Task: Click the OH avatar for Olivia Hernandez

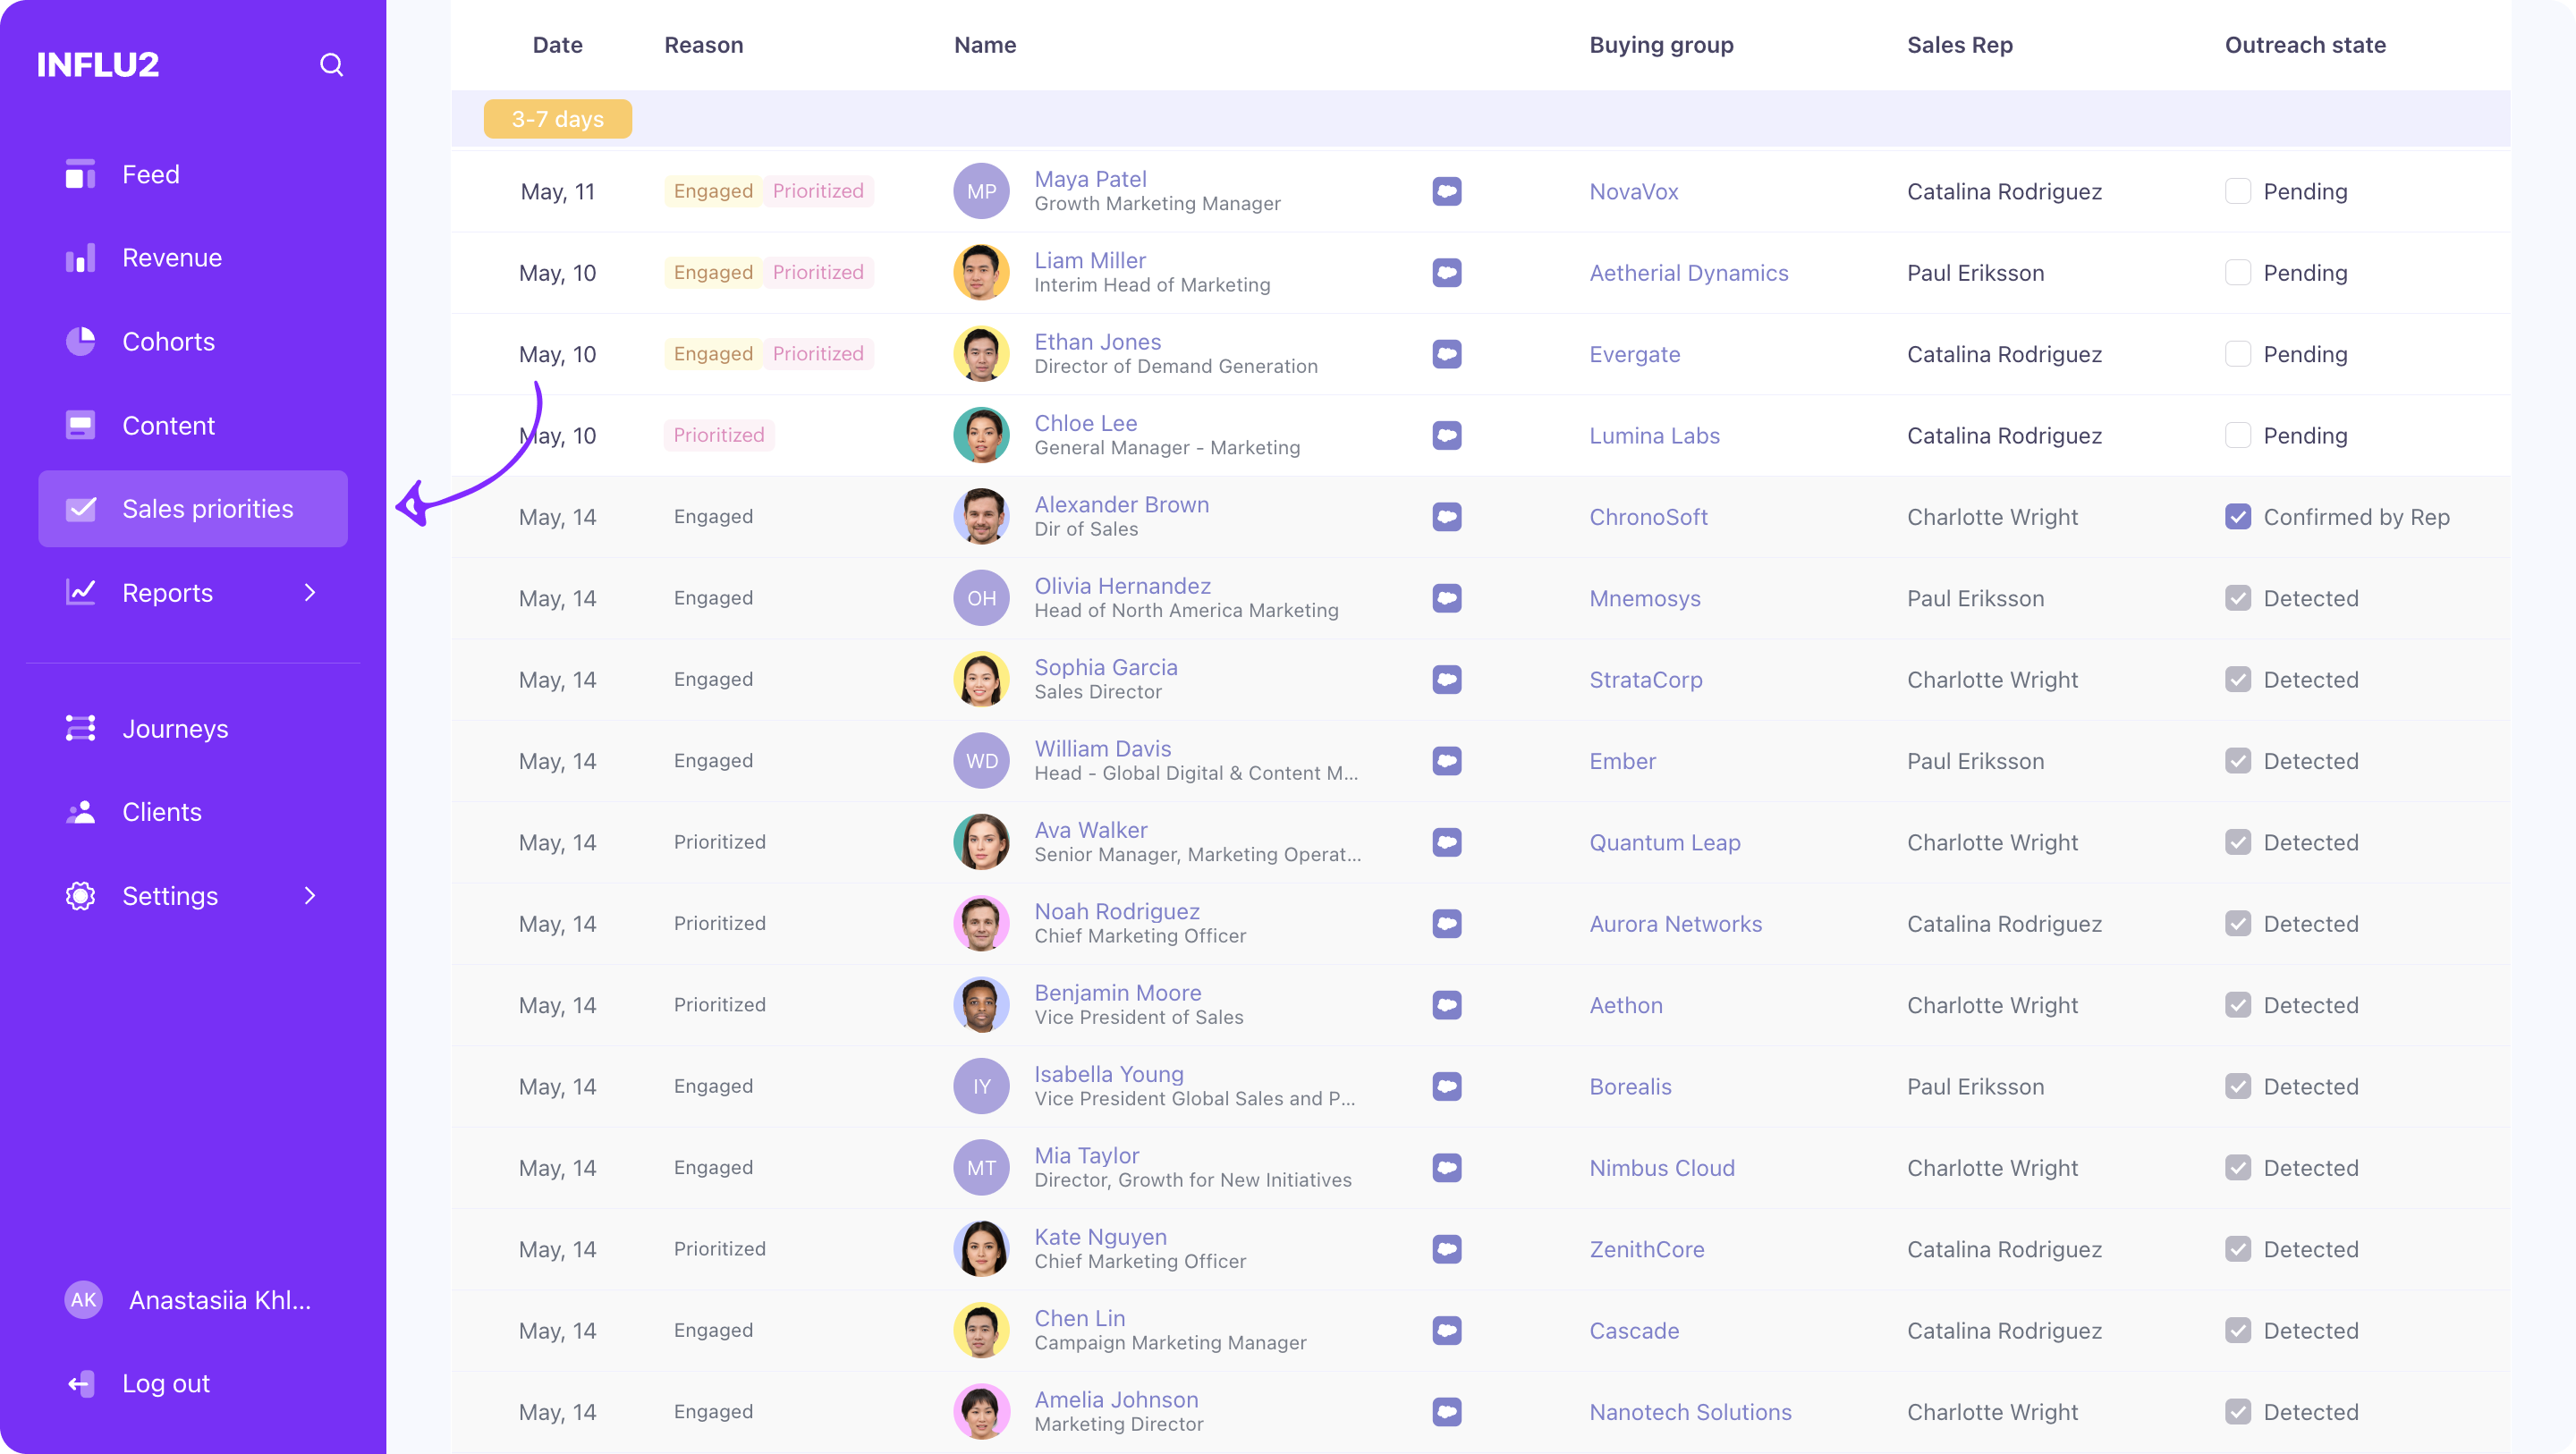Action: click(x=981, y=598)
